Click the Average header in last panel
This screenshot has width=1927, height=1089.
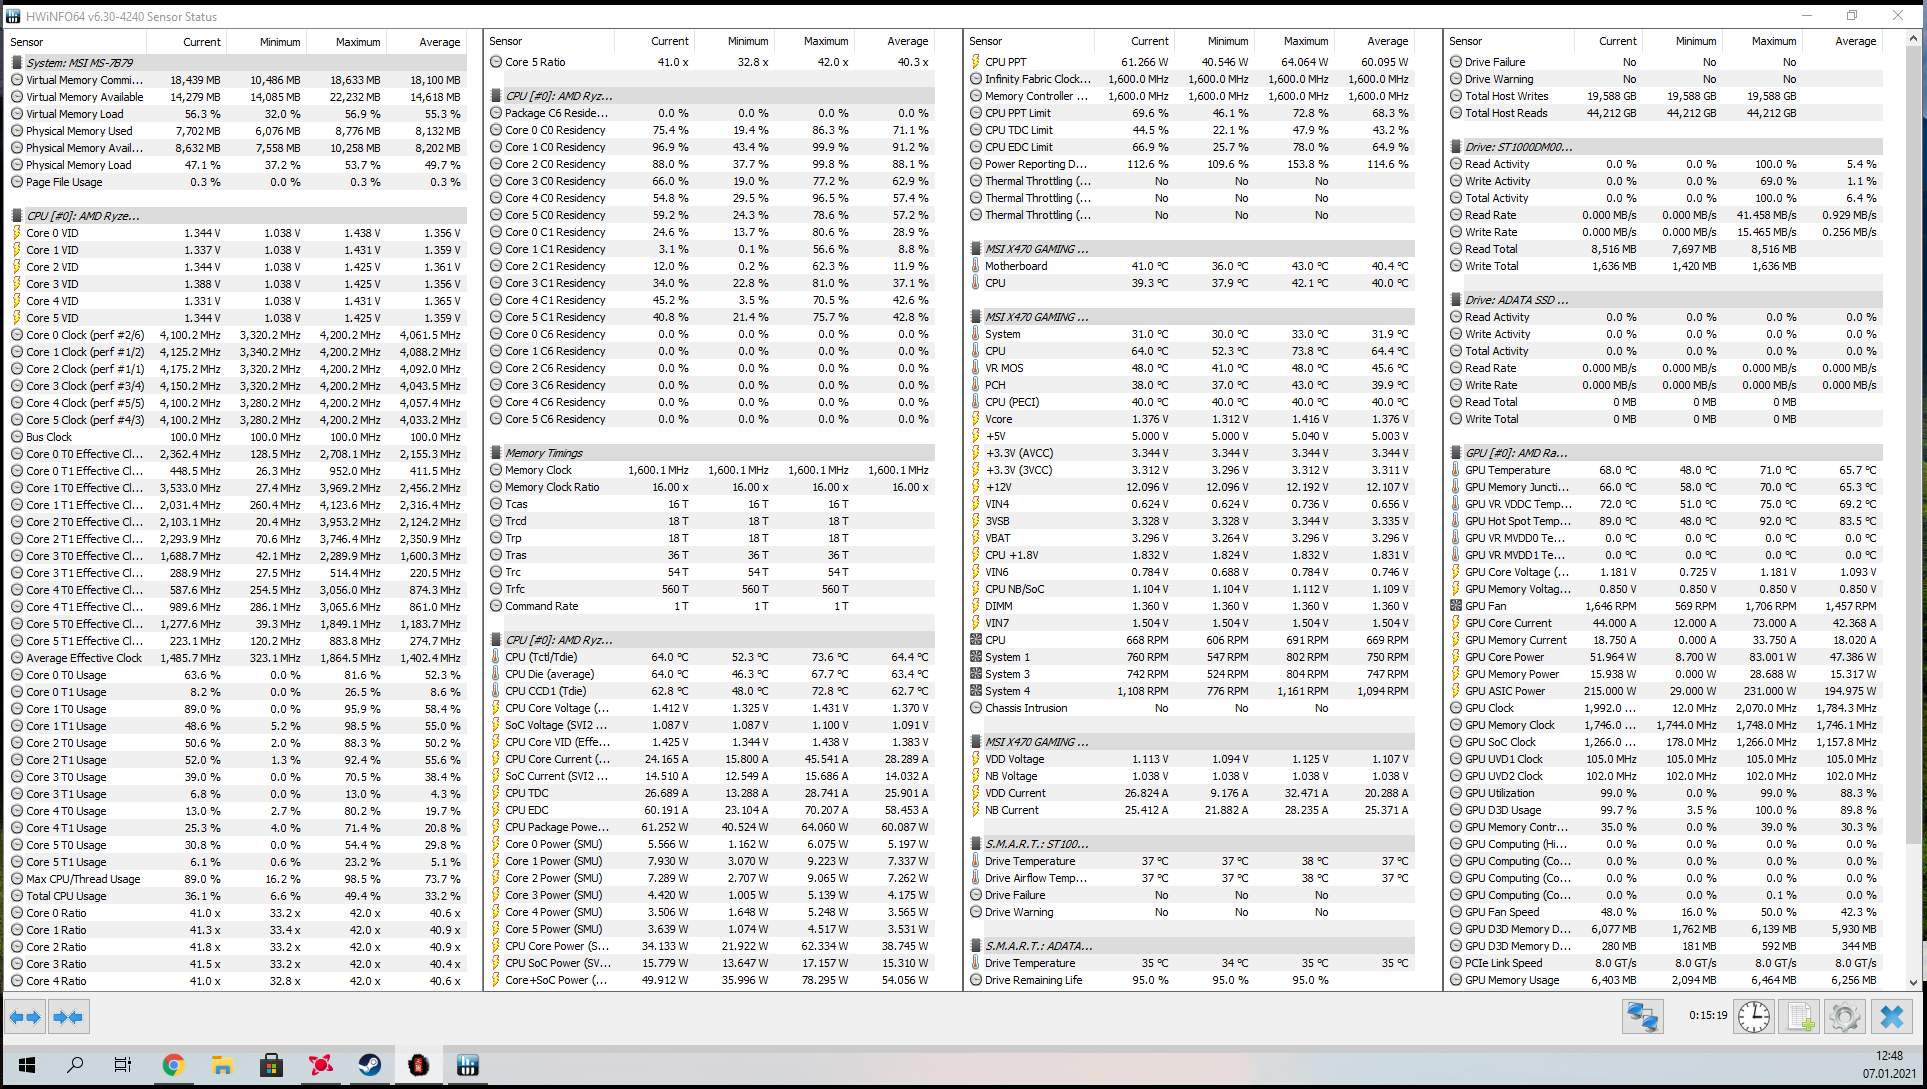1854,41
